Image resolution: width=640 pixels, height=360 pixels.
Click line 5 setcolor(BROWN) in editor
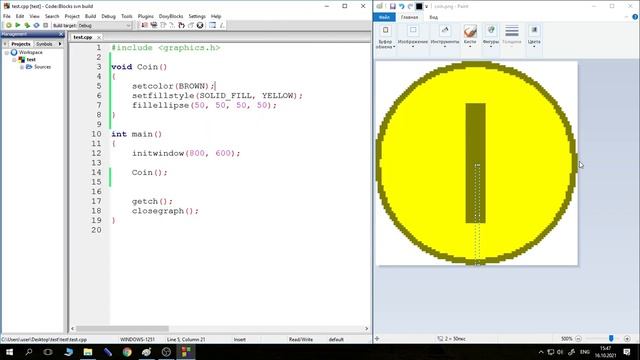(x=173, y=86)
